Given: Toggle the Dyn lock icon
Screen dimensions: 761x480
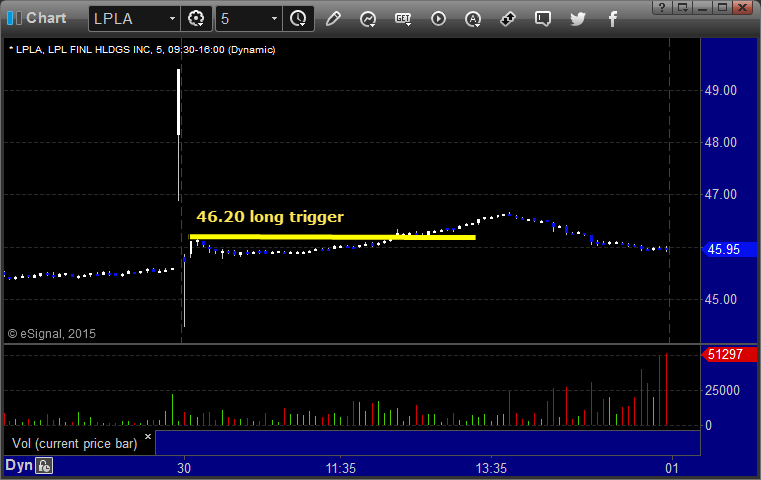Looking at the screenshot, I should [44, 465].
